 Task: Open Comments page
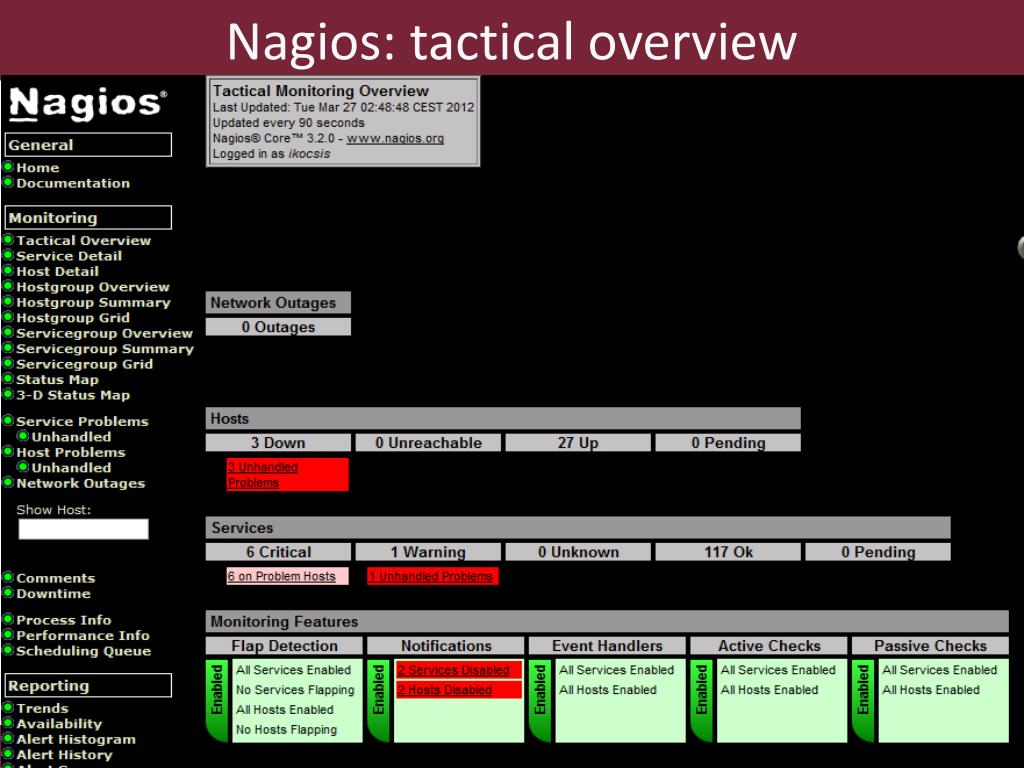[56, 579]
